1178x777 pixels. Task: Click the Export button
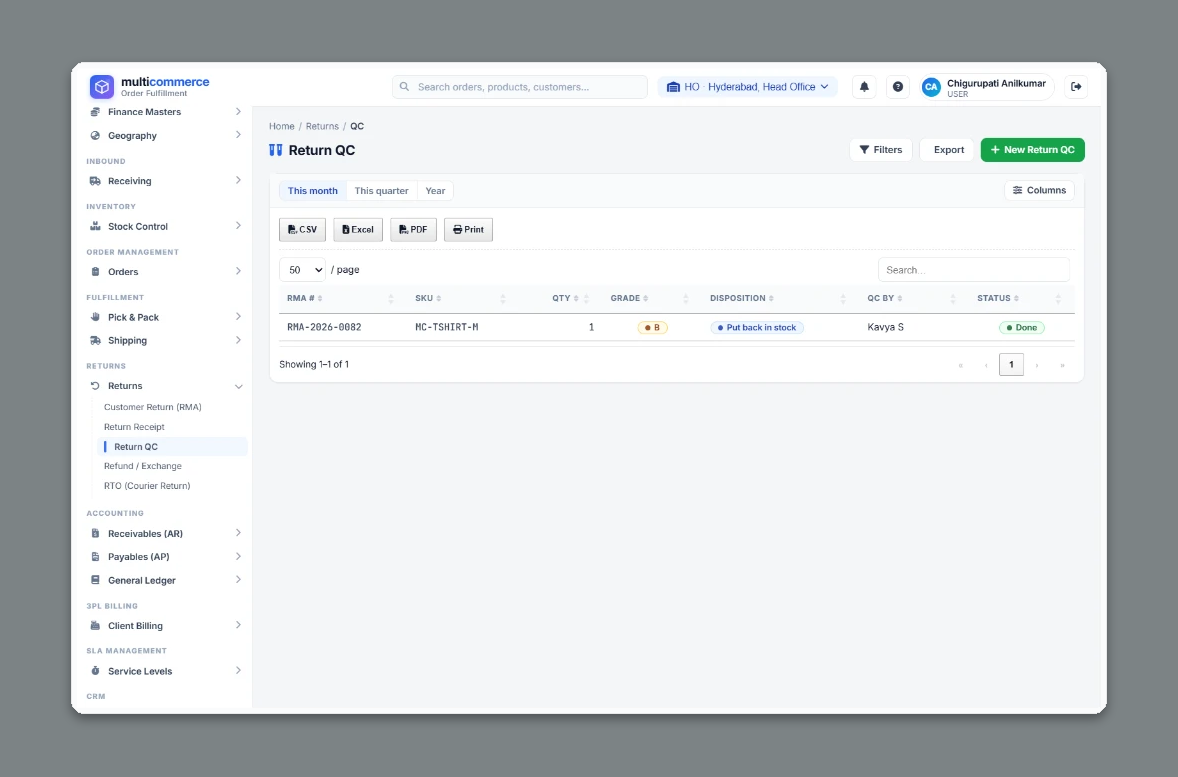(948, 150)
